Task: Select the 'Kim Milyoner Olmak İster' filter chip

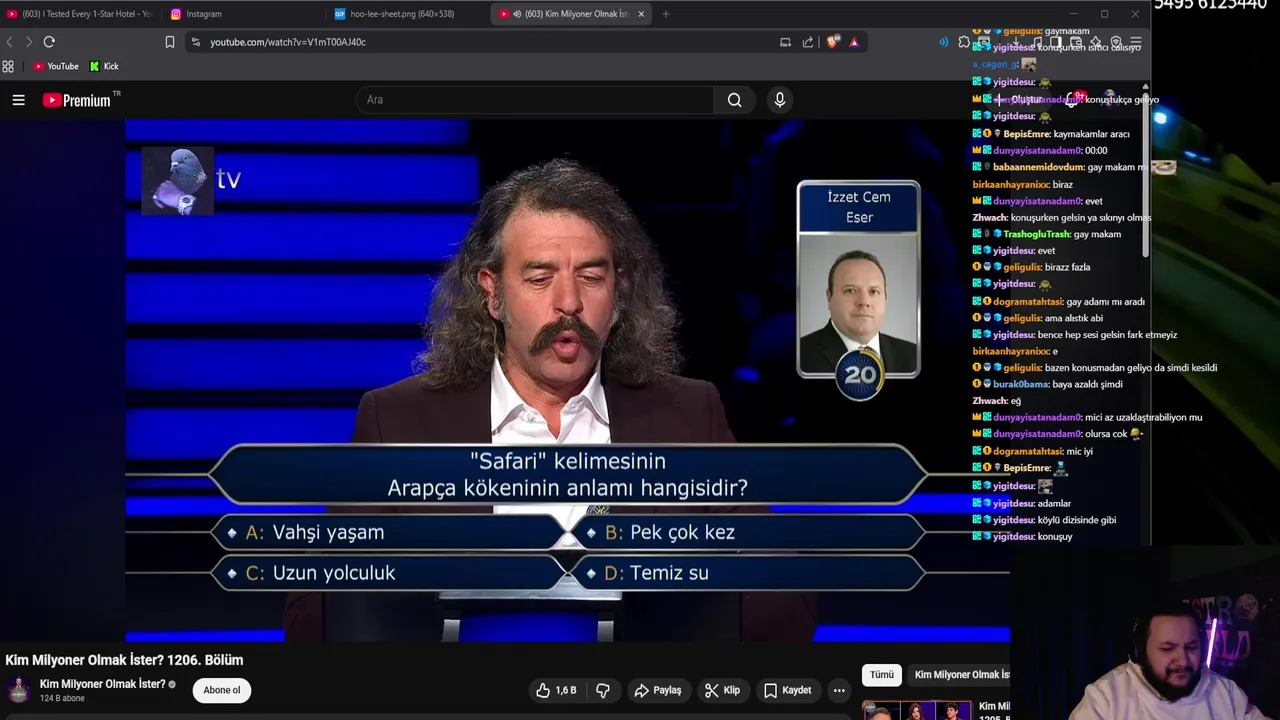Action: click(961, 675)
